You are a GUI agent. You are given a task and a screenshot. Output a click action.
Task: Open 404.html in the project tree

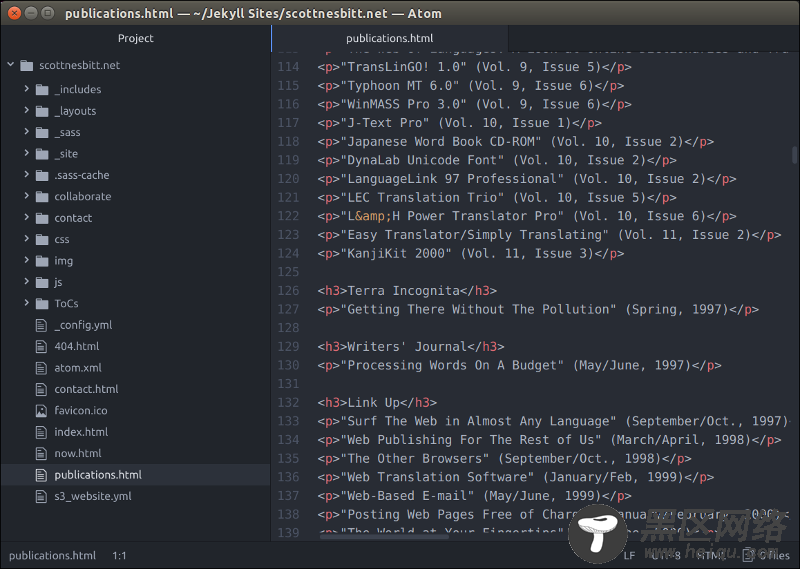[x=77, y=347]
